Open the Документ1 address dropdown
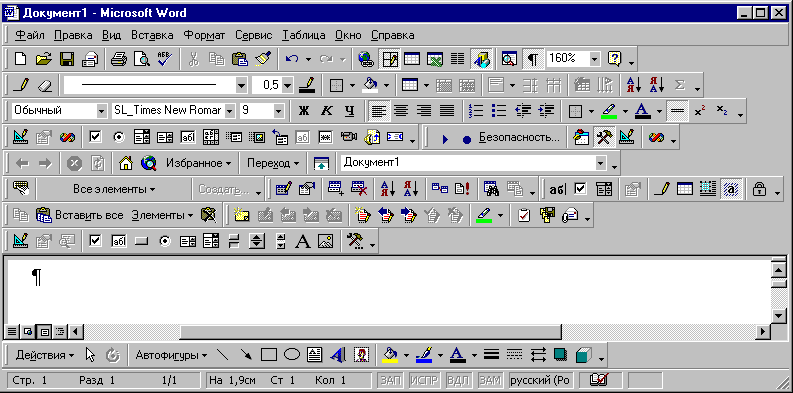 click(601, 163)
